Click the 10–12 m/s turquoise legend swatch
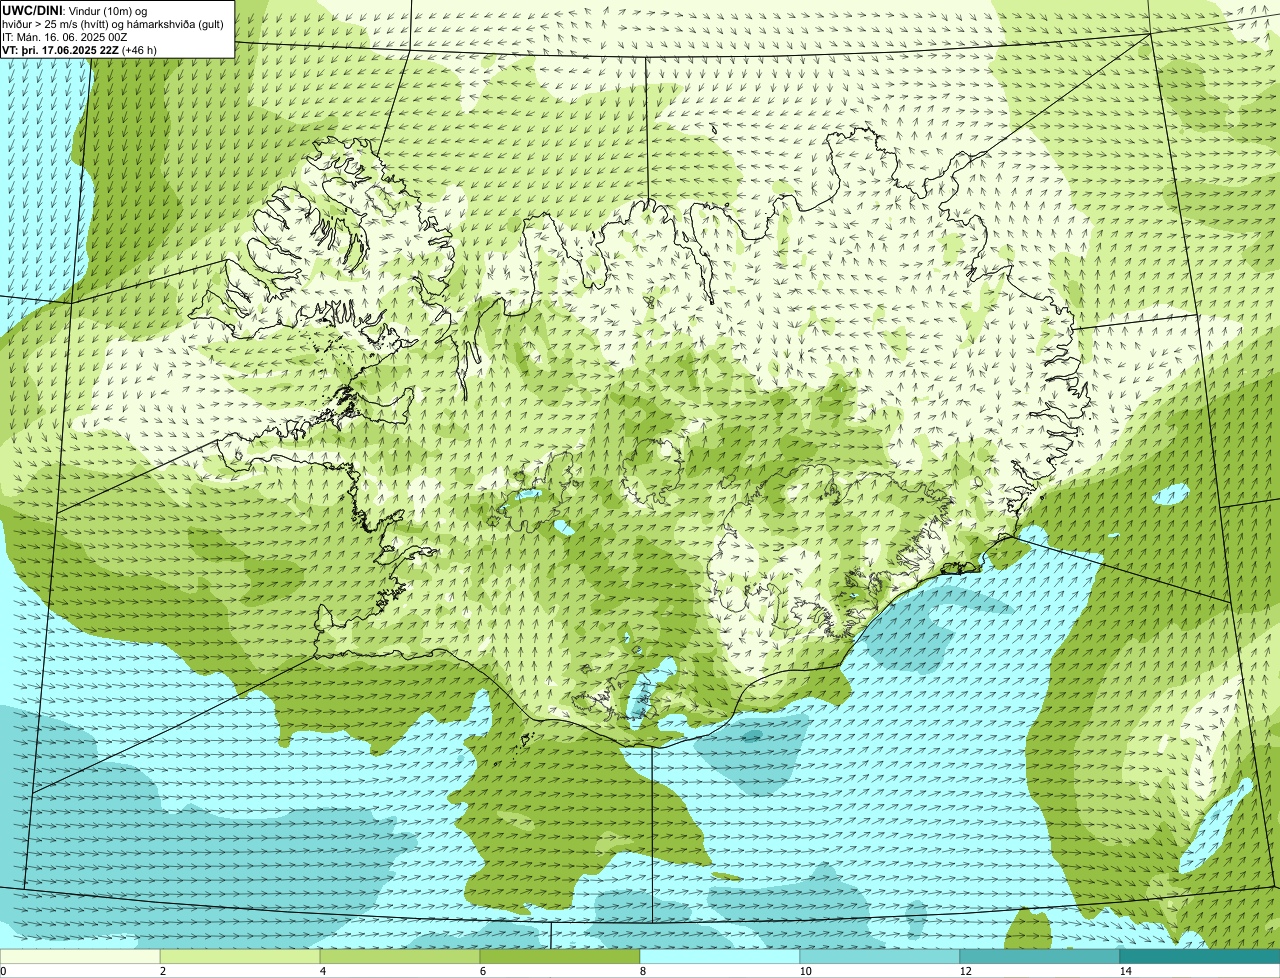The image size is (1280, 978). [x=880, y=956]
